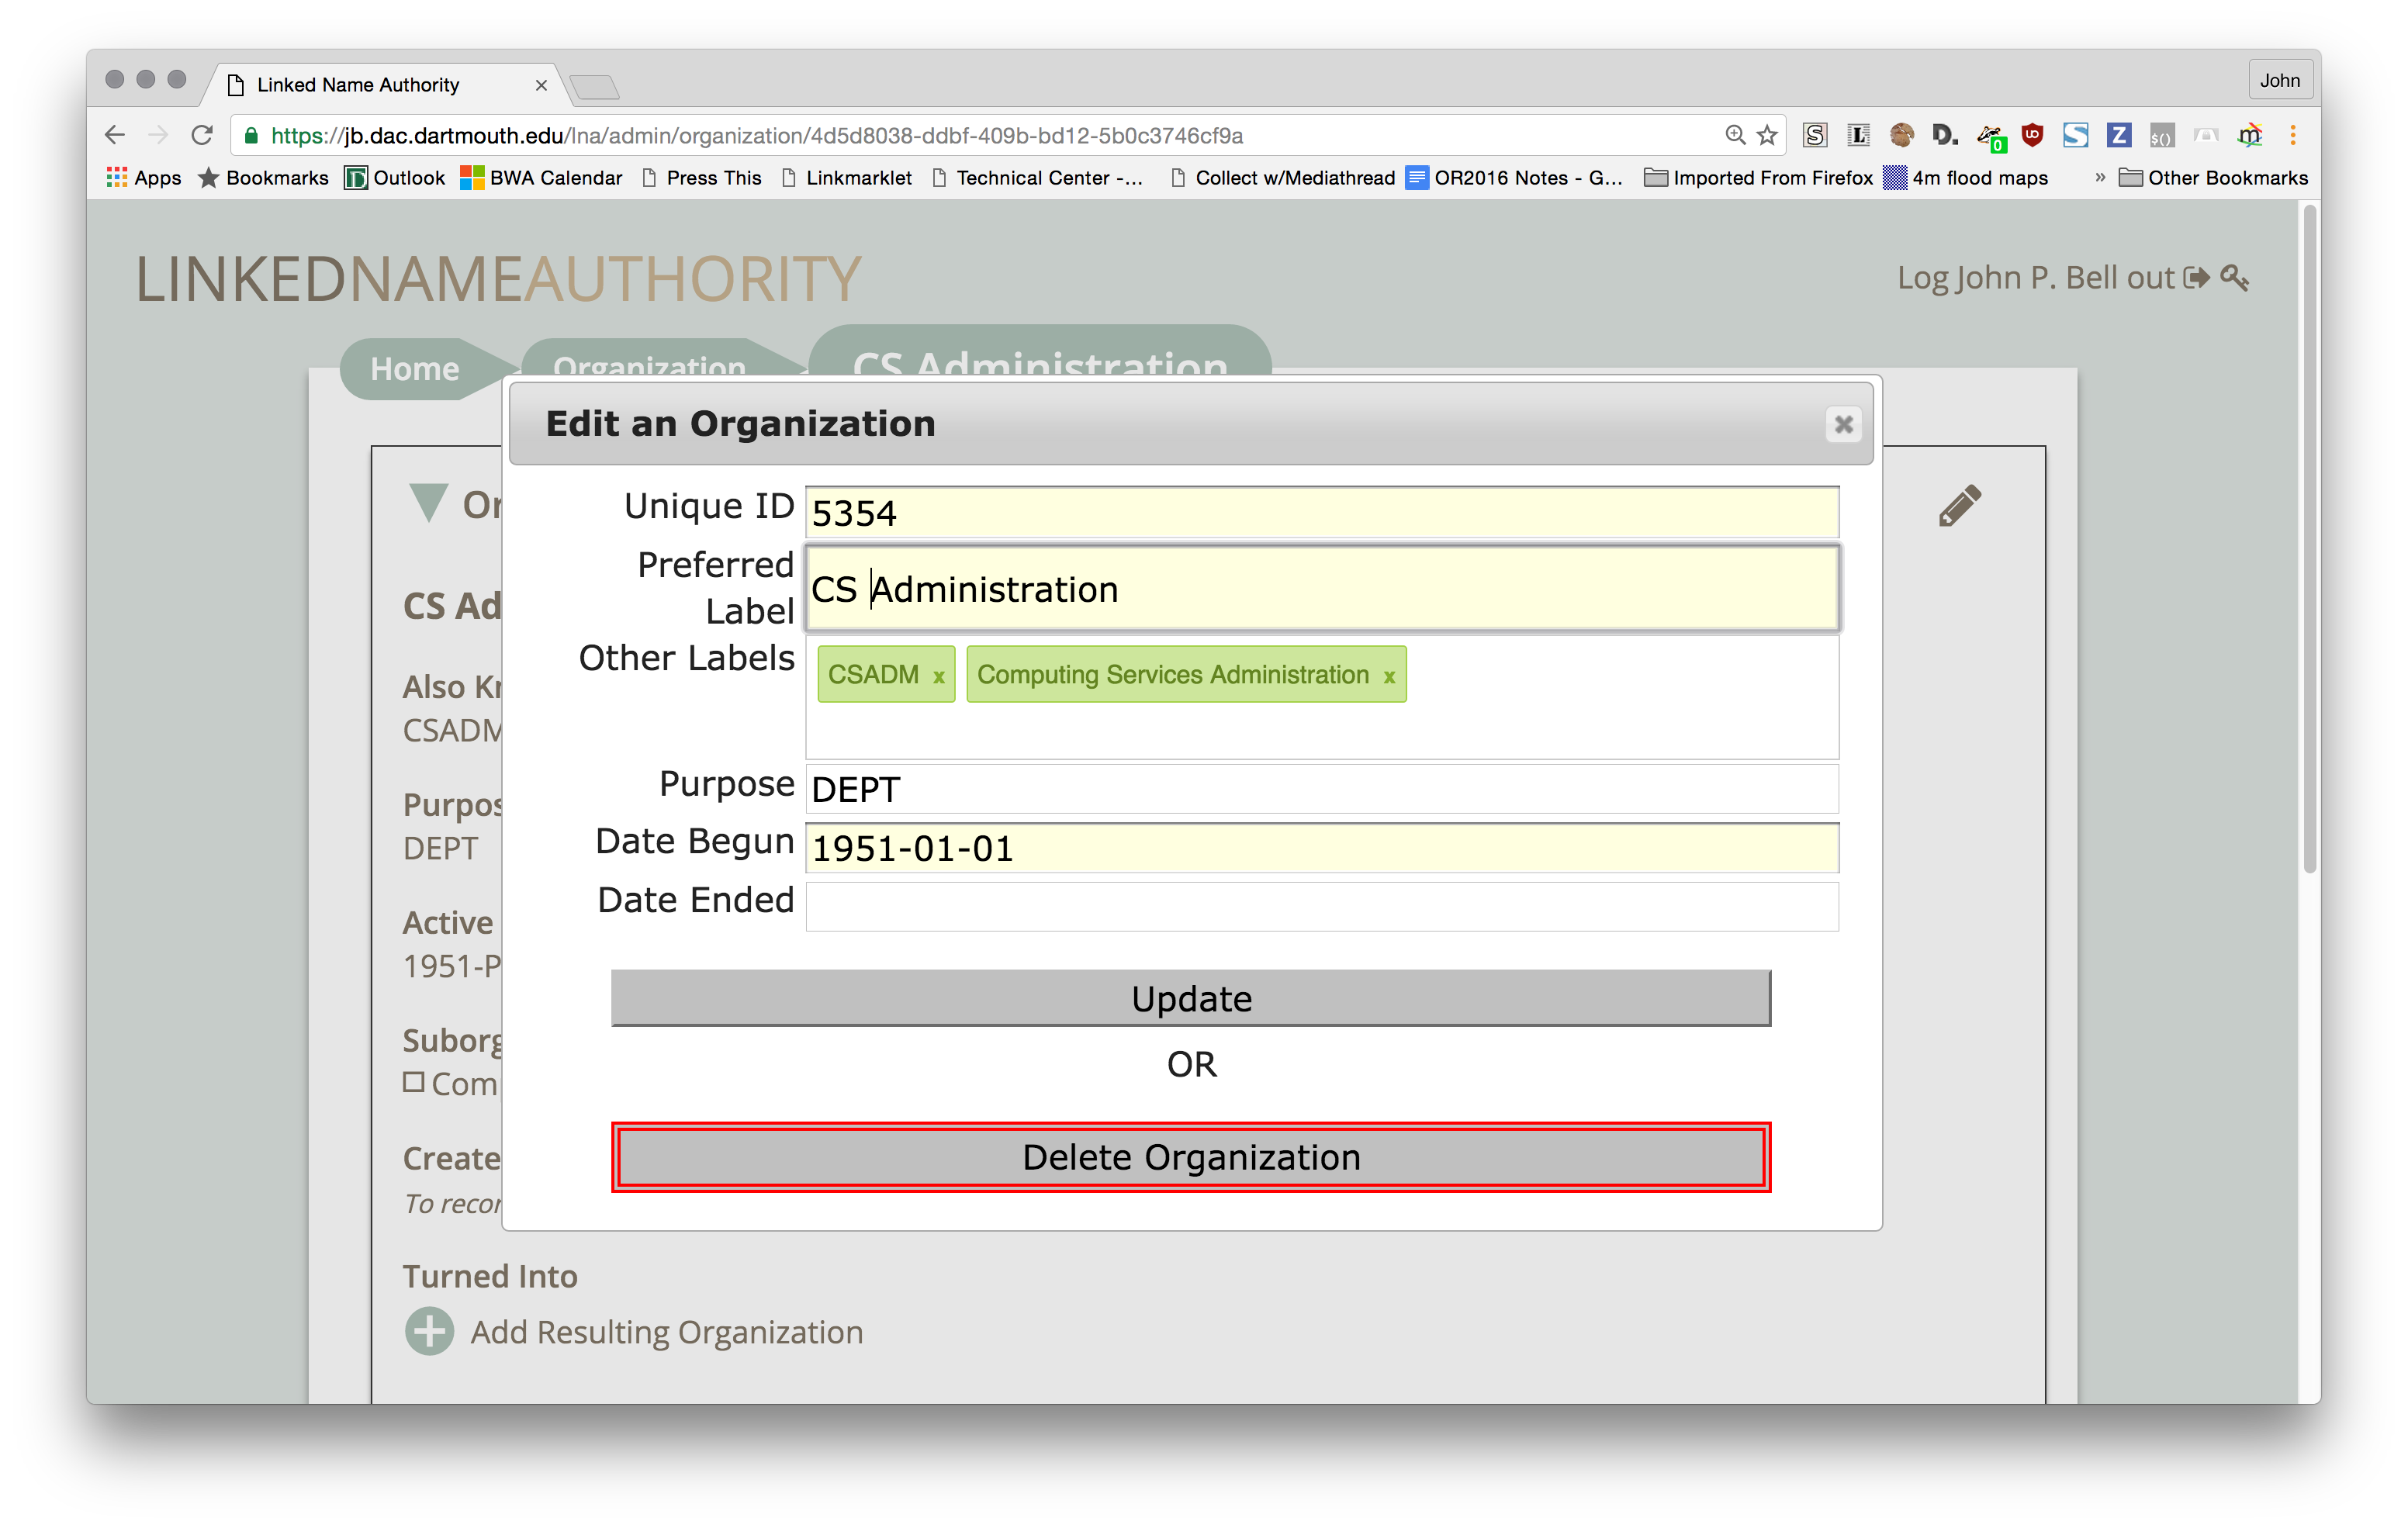Click the green secure padlock icon

[x=252, y=135]
